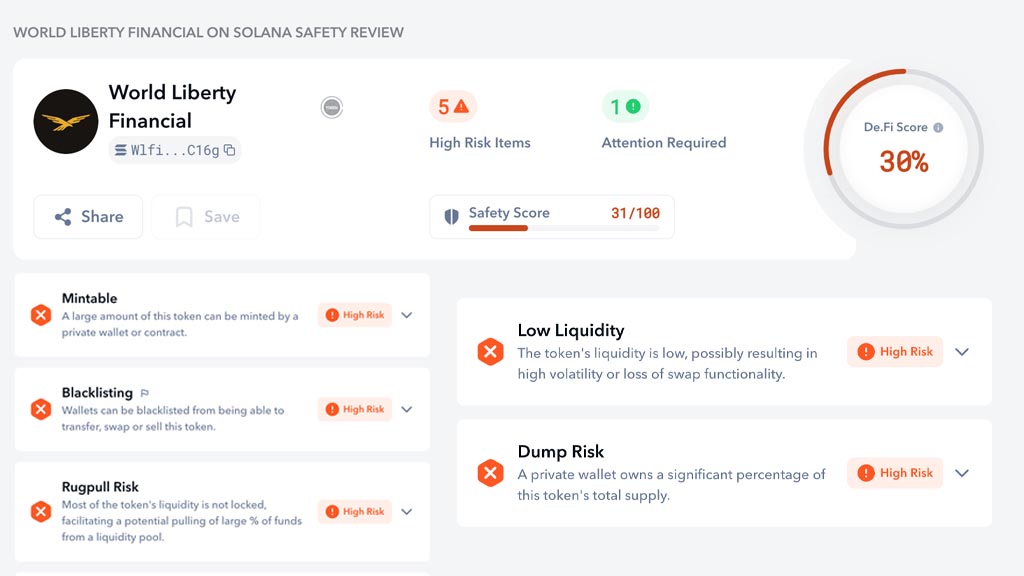This screenshot has width=1024, height=576.
Task: Click the Mintable red X hexagon icon
Action: point(41,315)
